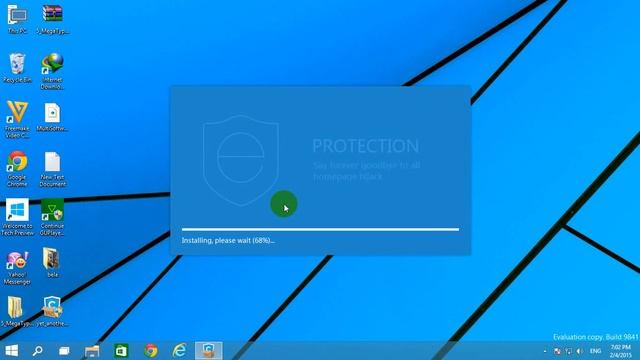Open the MultiSoftw... file icon

52,117
